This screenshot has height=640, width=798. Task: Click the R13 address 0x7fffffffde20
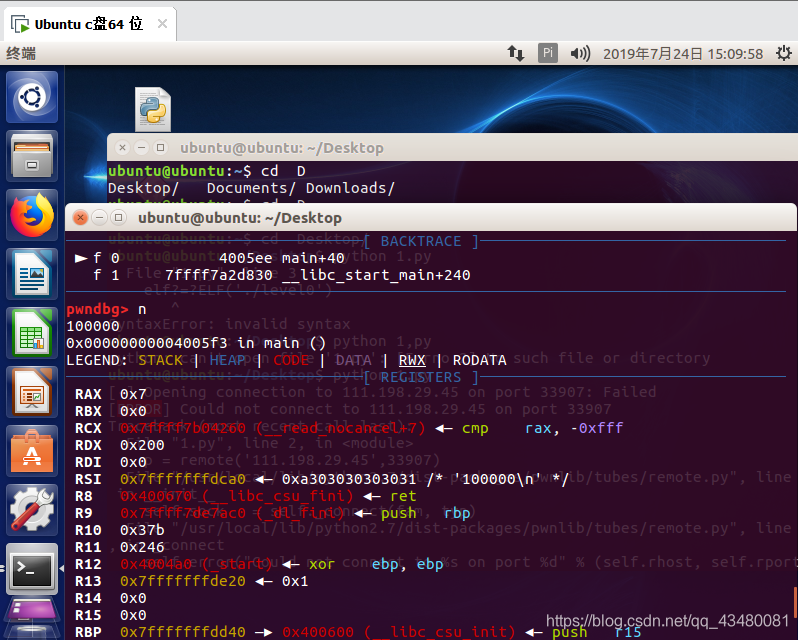click(x=183, y=581)
